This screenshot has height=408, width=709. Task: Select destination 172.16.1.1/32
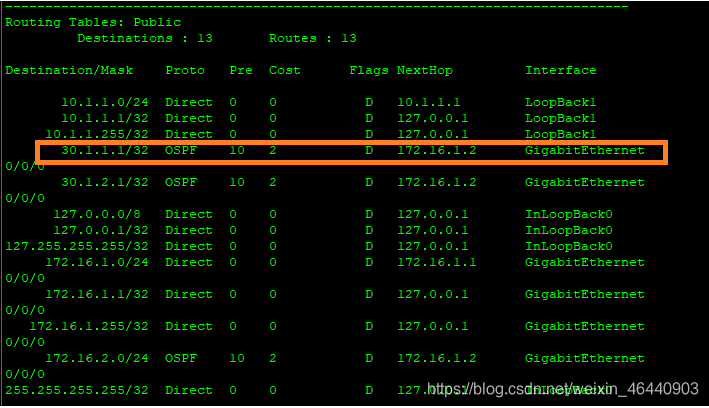click(97, 294)
